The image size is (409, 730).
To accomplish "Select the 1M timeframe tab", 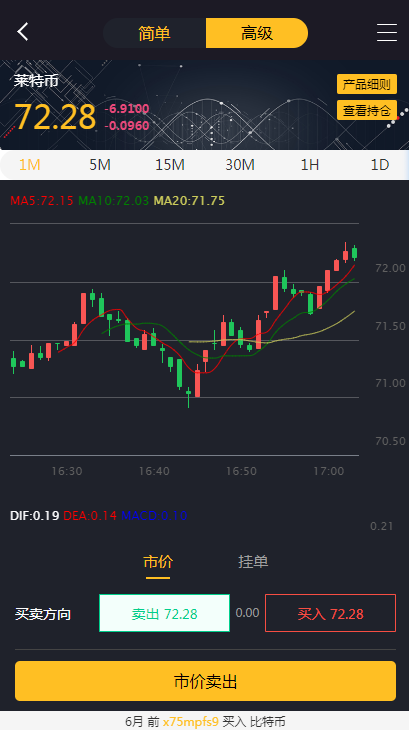I will pyautogui.click(x=29, y=165).
